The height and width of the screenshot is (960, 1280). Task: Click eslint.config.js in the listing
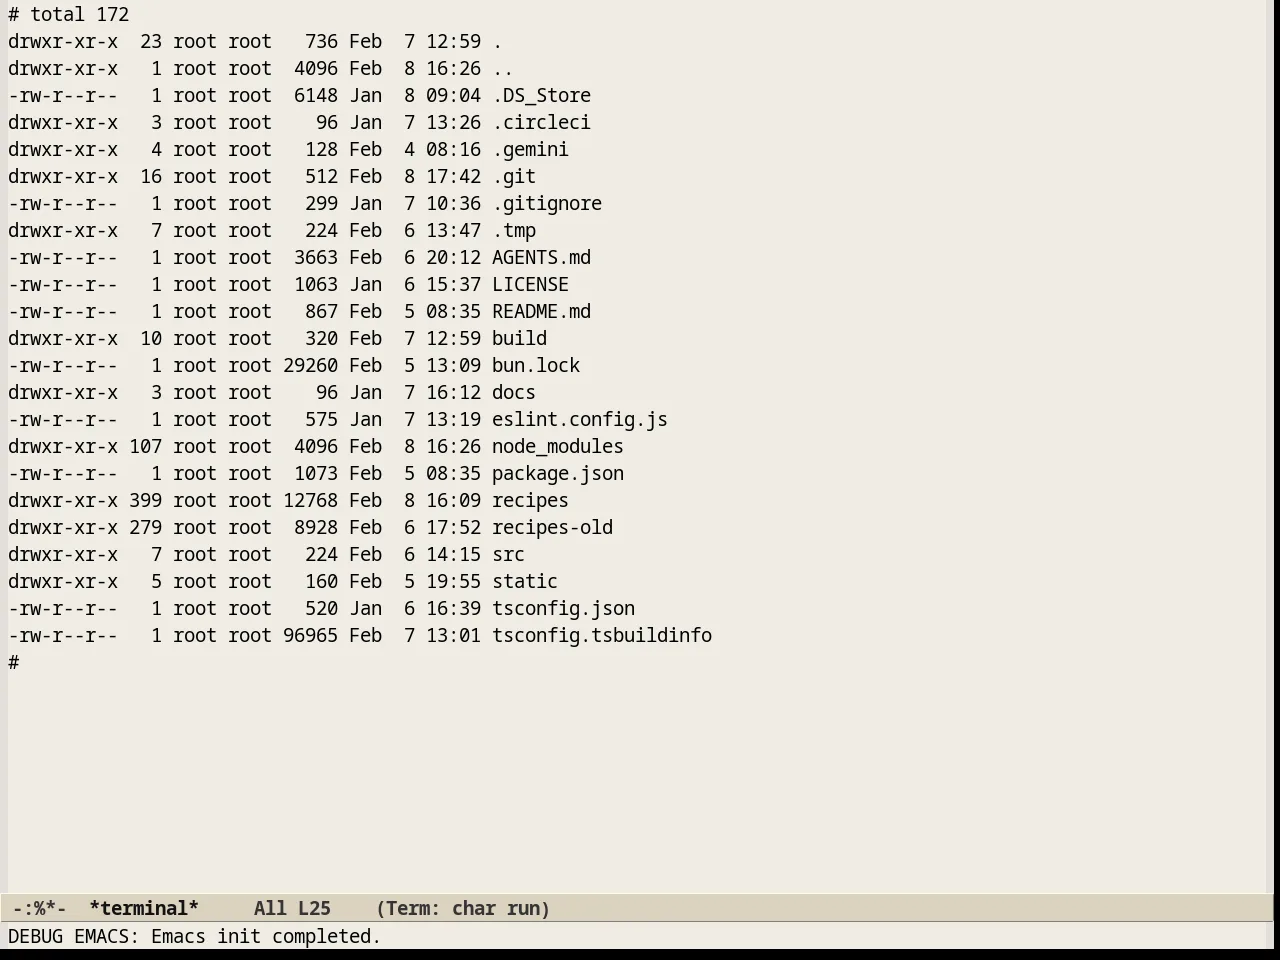(x=580, y=420)
